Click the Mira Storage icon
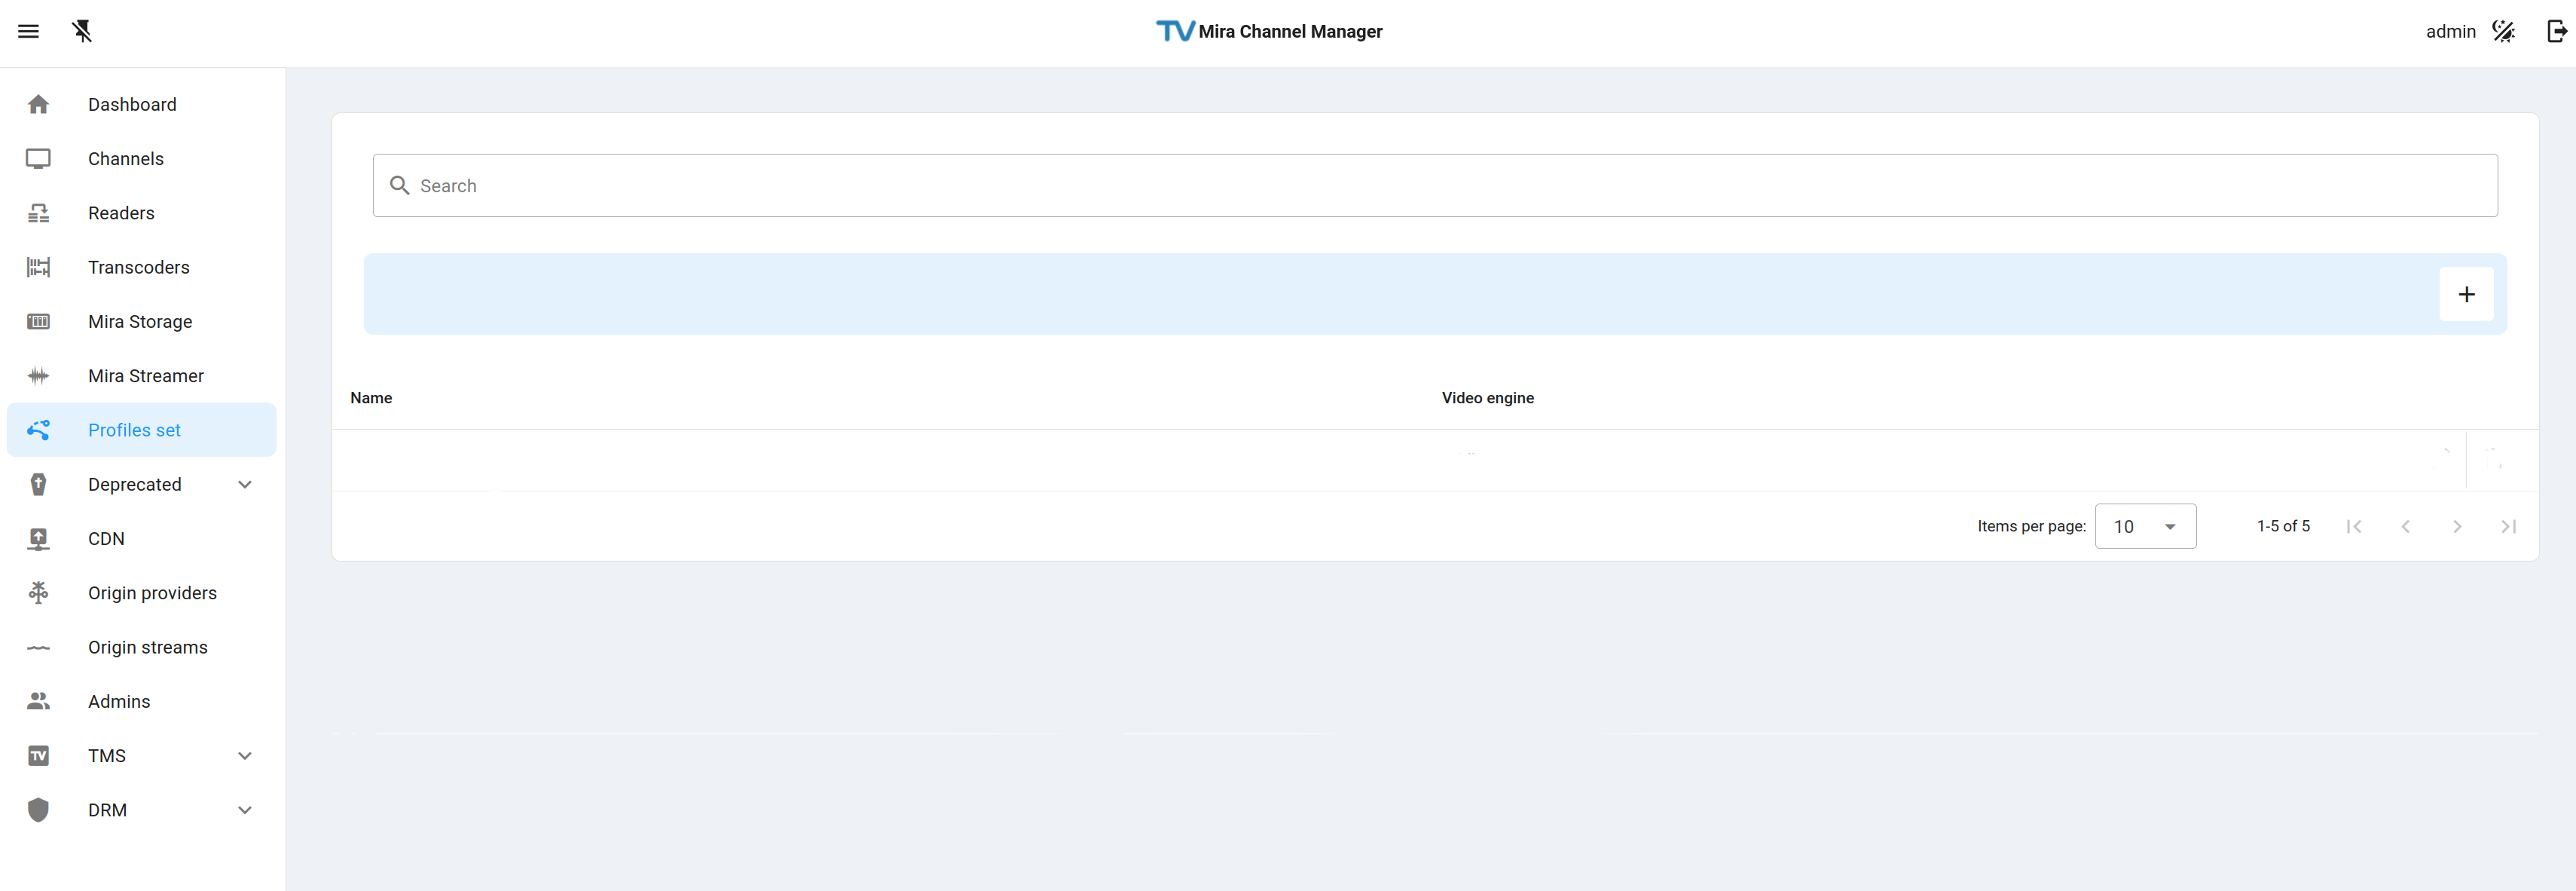2576x891 pixels. 38,322
